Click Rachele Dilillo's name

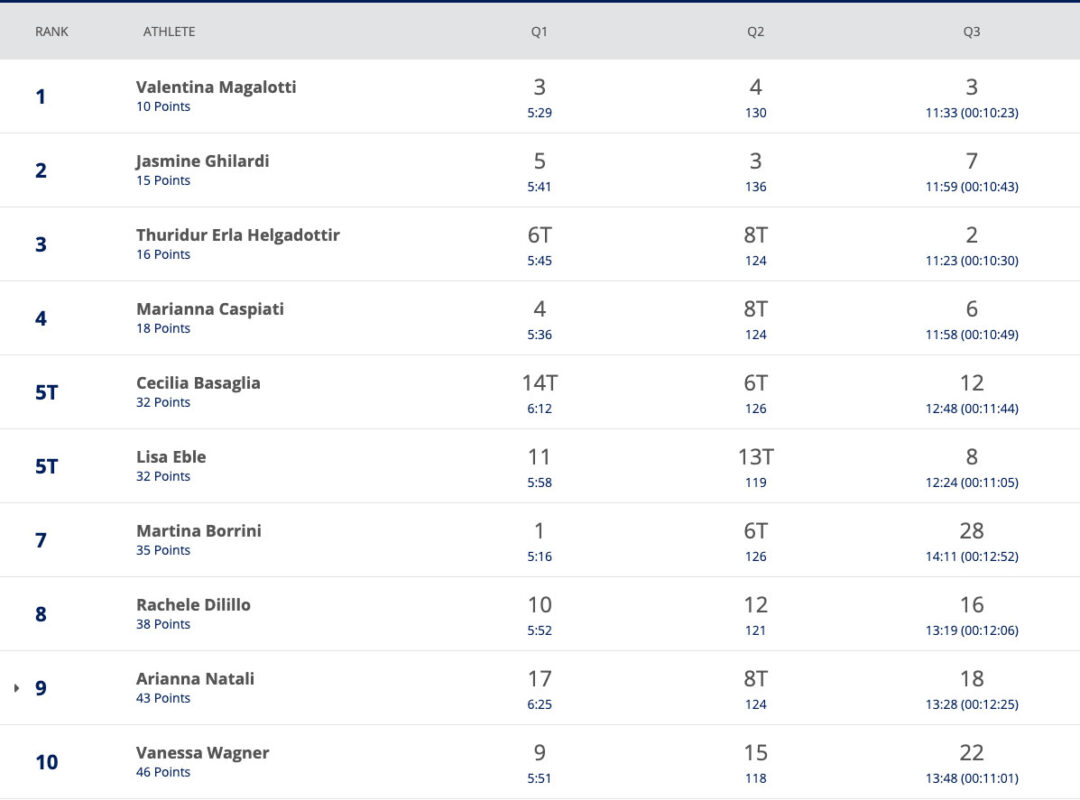194,605
